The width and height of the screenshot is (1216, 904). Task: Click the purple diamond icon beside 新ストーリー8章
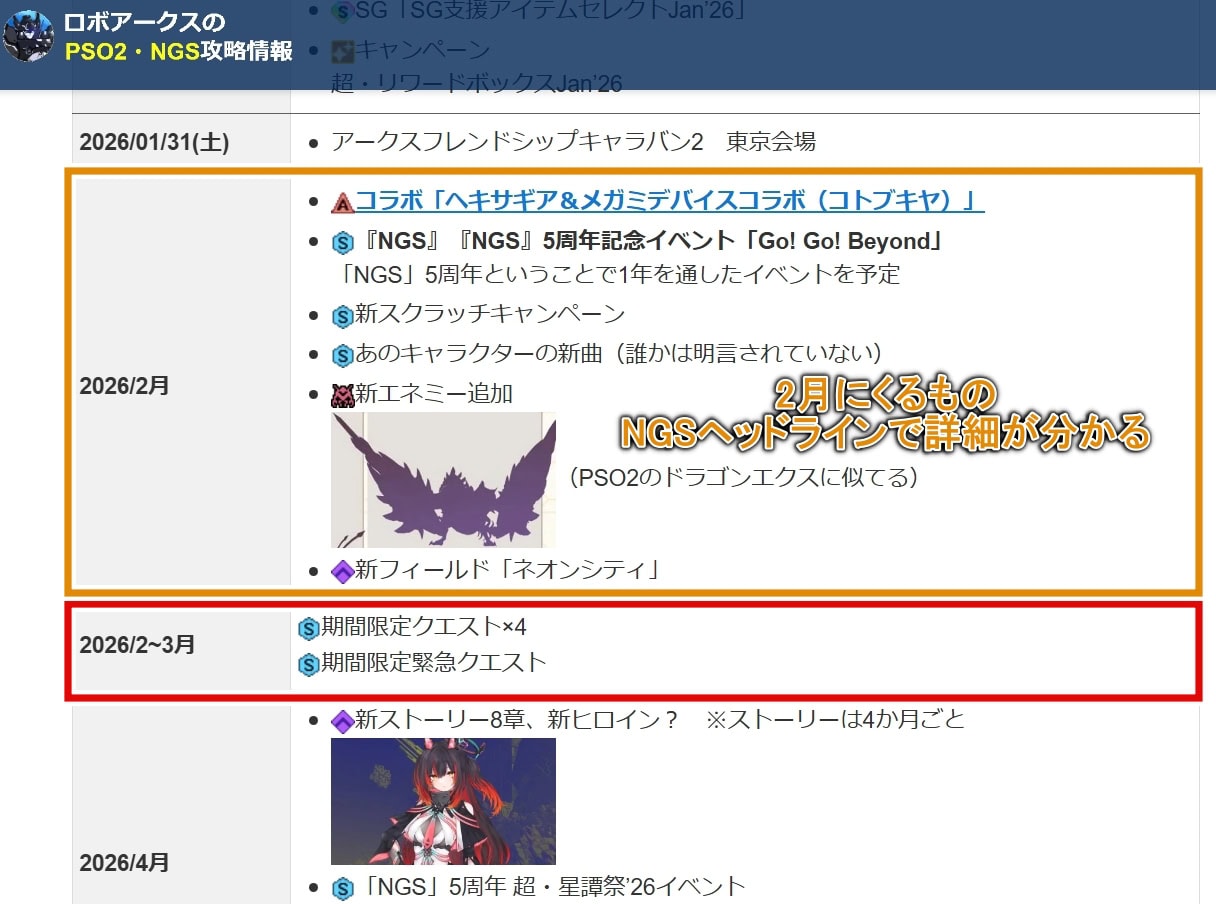[x=343, y=720]
